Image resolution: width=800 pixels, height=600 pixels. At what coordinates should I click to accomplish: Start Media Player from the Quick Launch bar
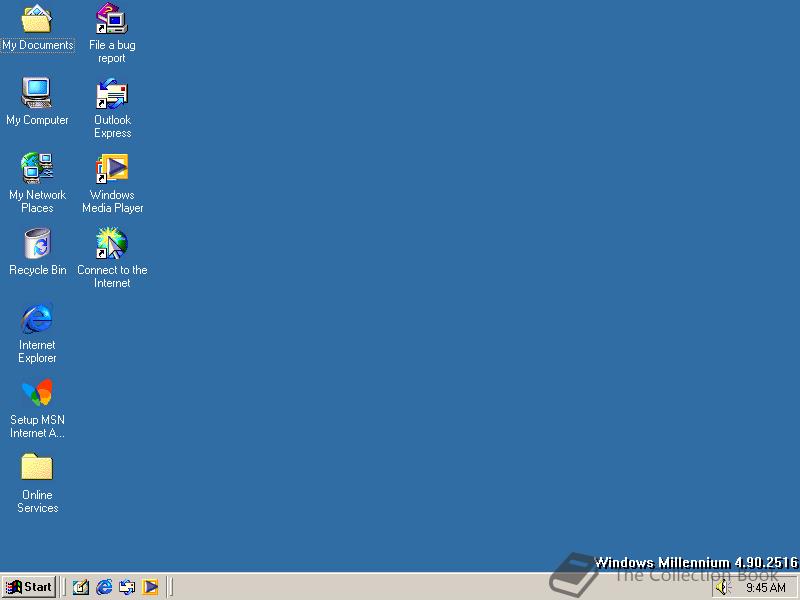152,587
